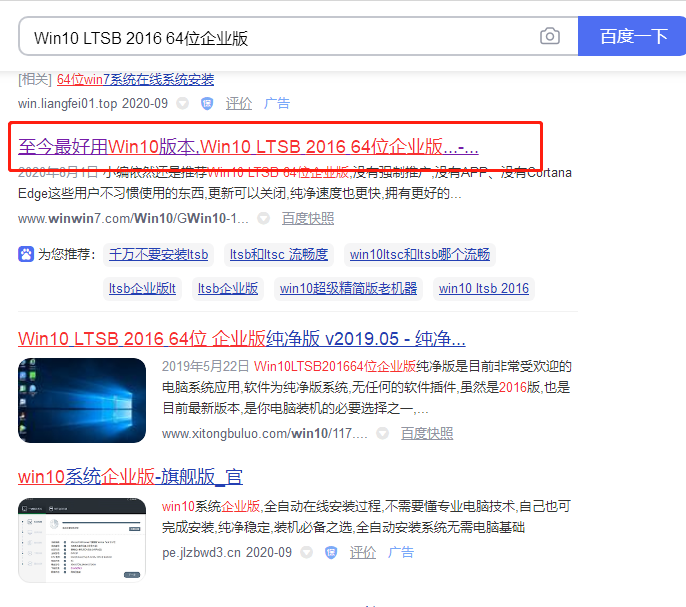Expand dropdown arrow next to win.liangfei01.top

(183, 103)
